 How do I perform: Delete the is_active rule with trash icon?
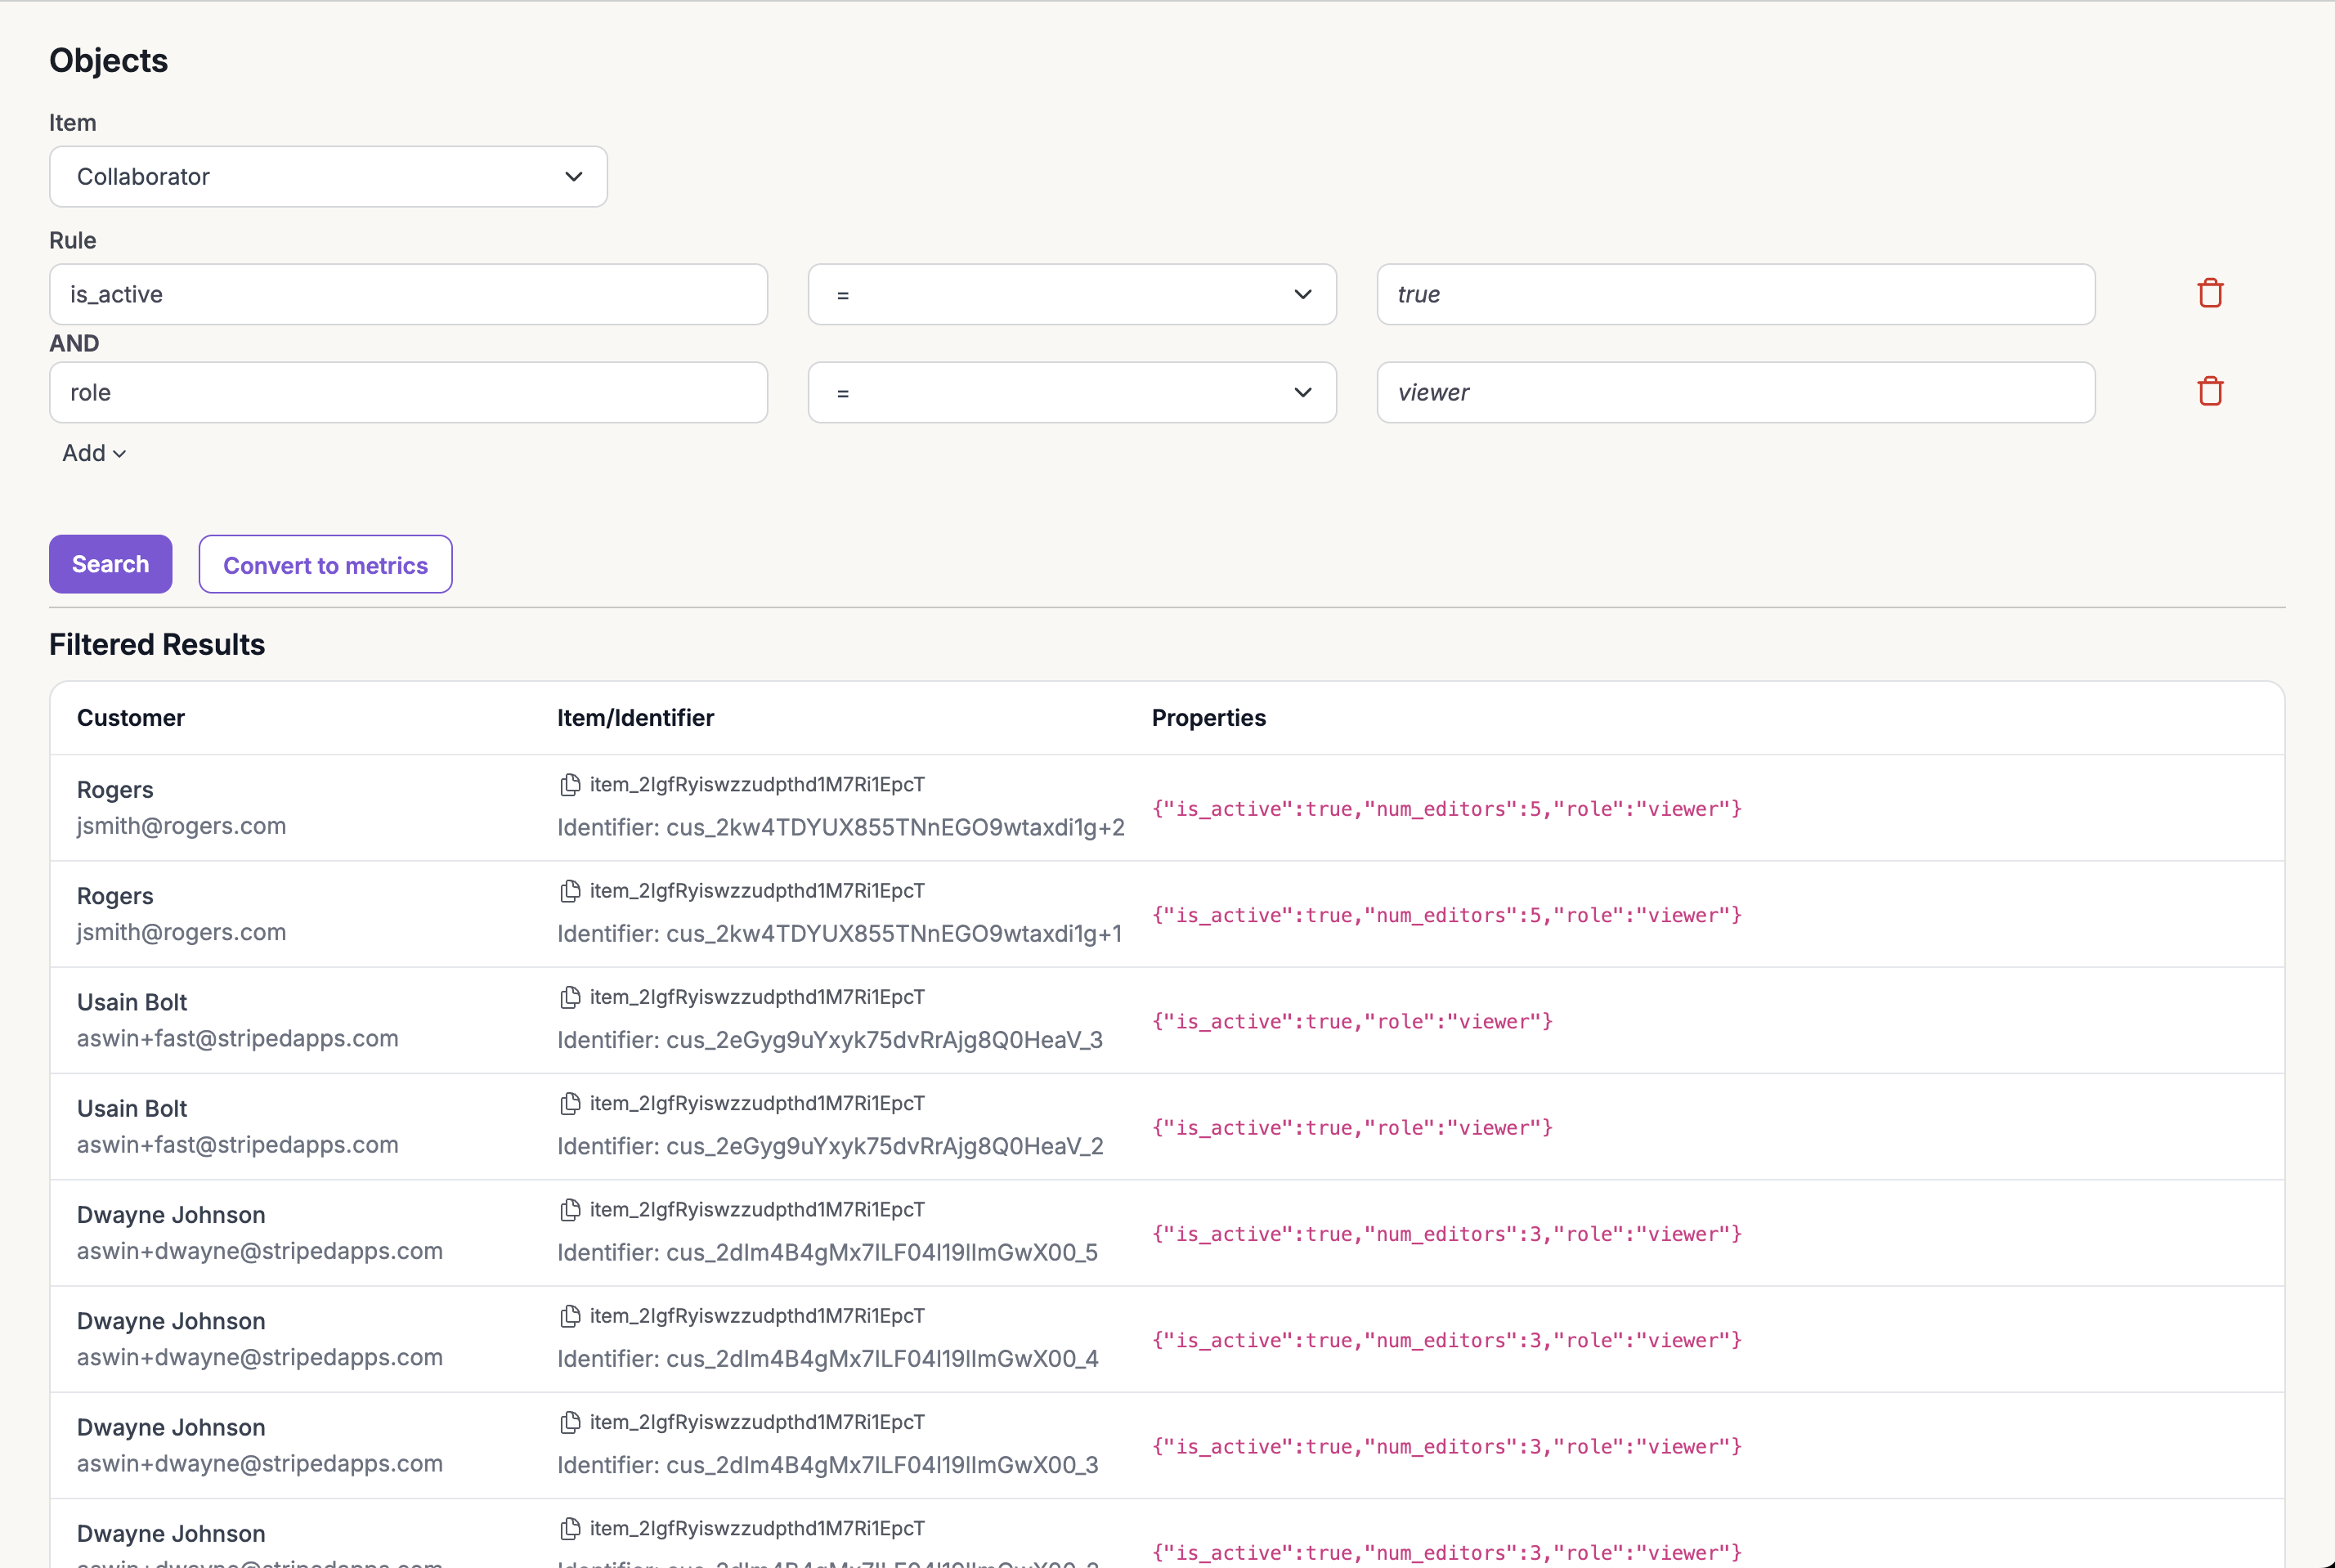point(2210,293)
